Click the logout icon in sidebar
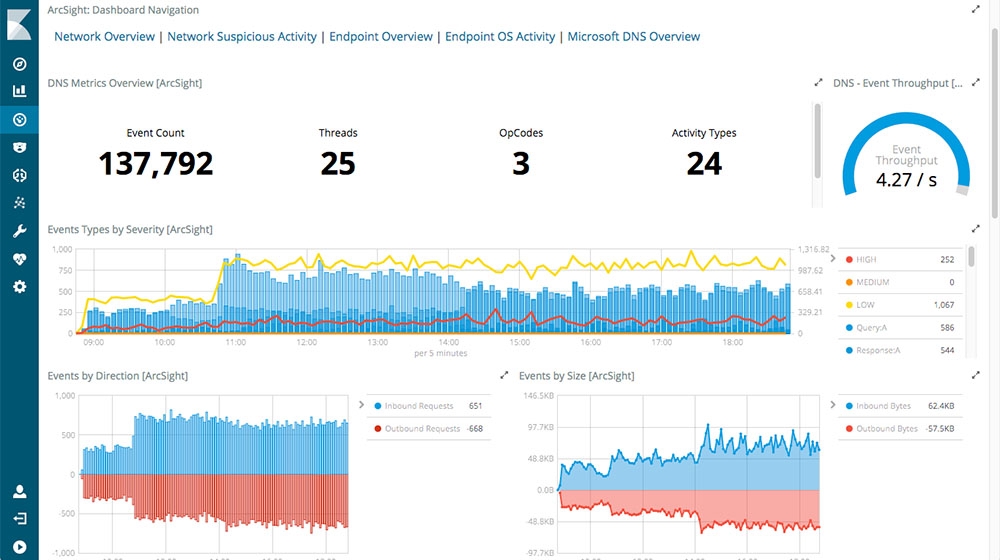This screenshot has height=560, width=1000. (20, 519)
